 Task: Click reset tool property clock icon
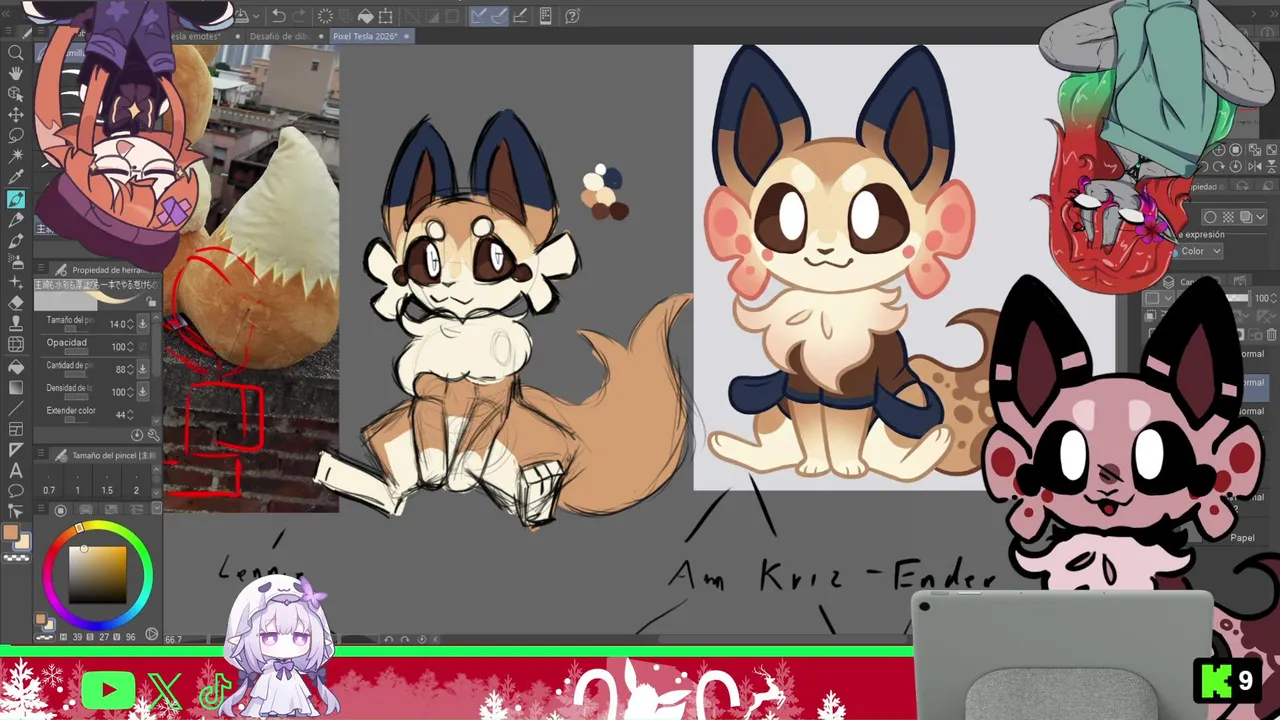click(137, 434)
